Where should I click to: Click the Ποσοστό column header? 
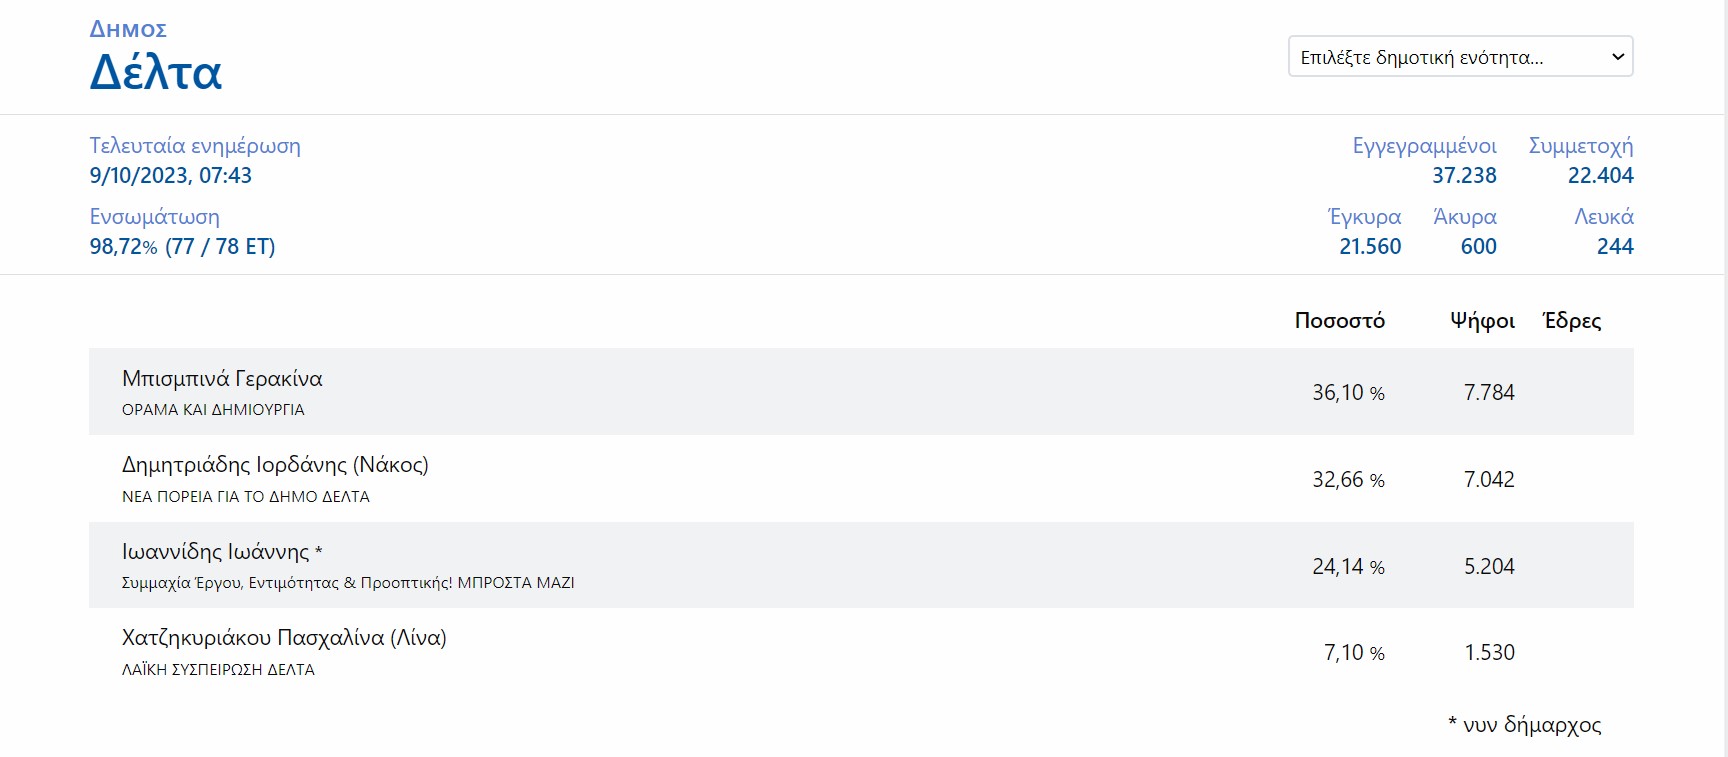(x=1339, y=321)
